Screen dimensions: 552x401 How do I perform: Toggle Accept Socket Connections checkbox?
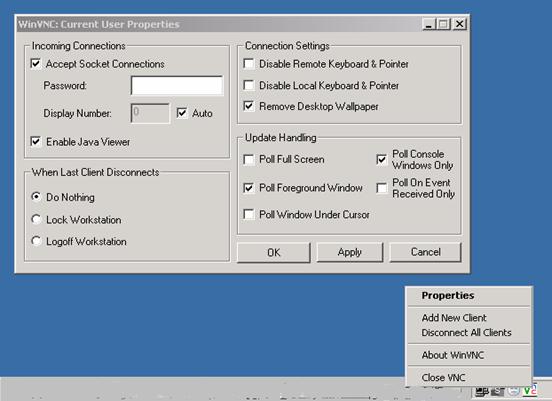tap(36, 64)
